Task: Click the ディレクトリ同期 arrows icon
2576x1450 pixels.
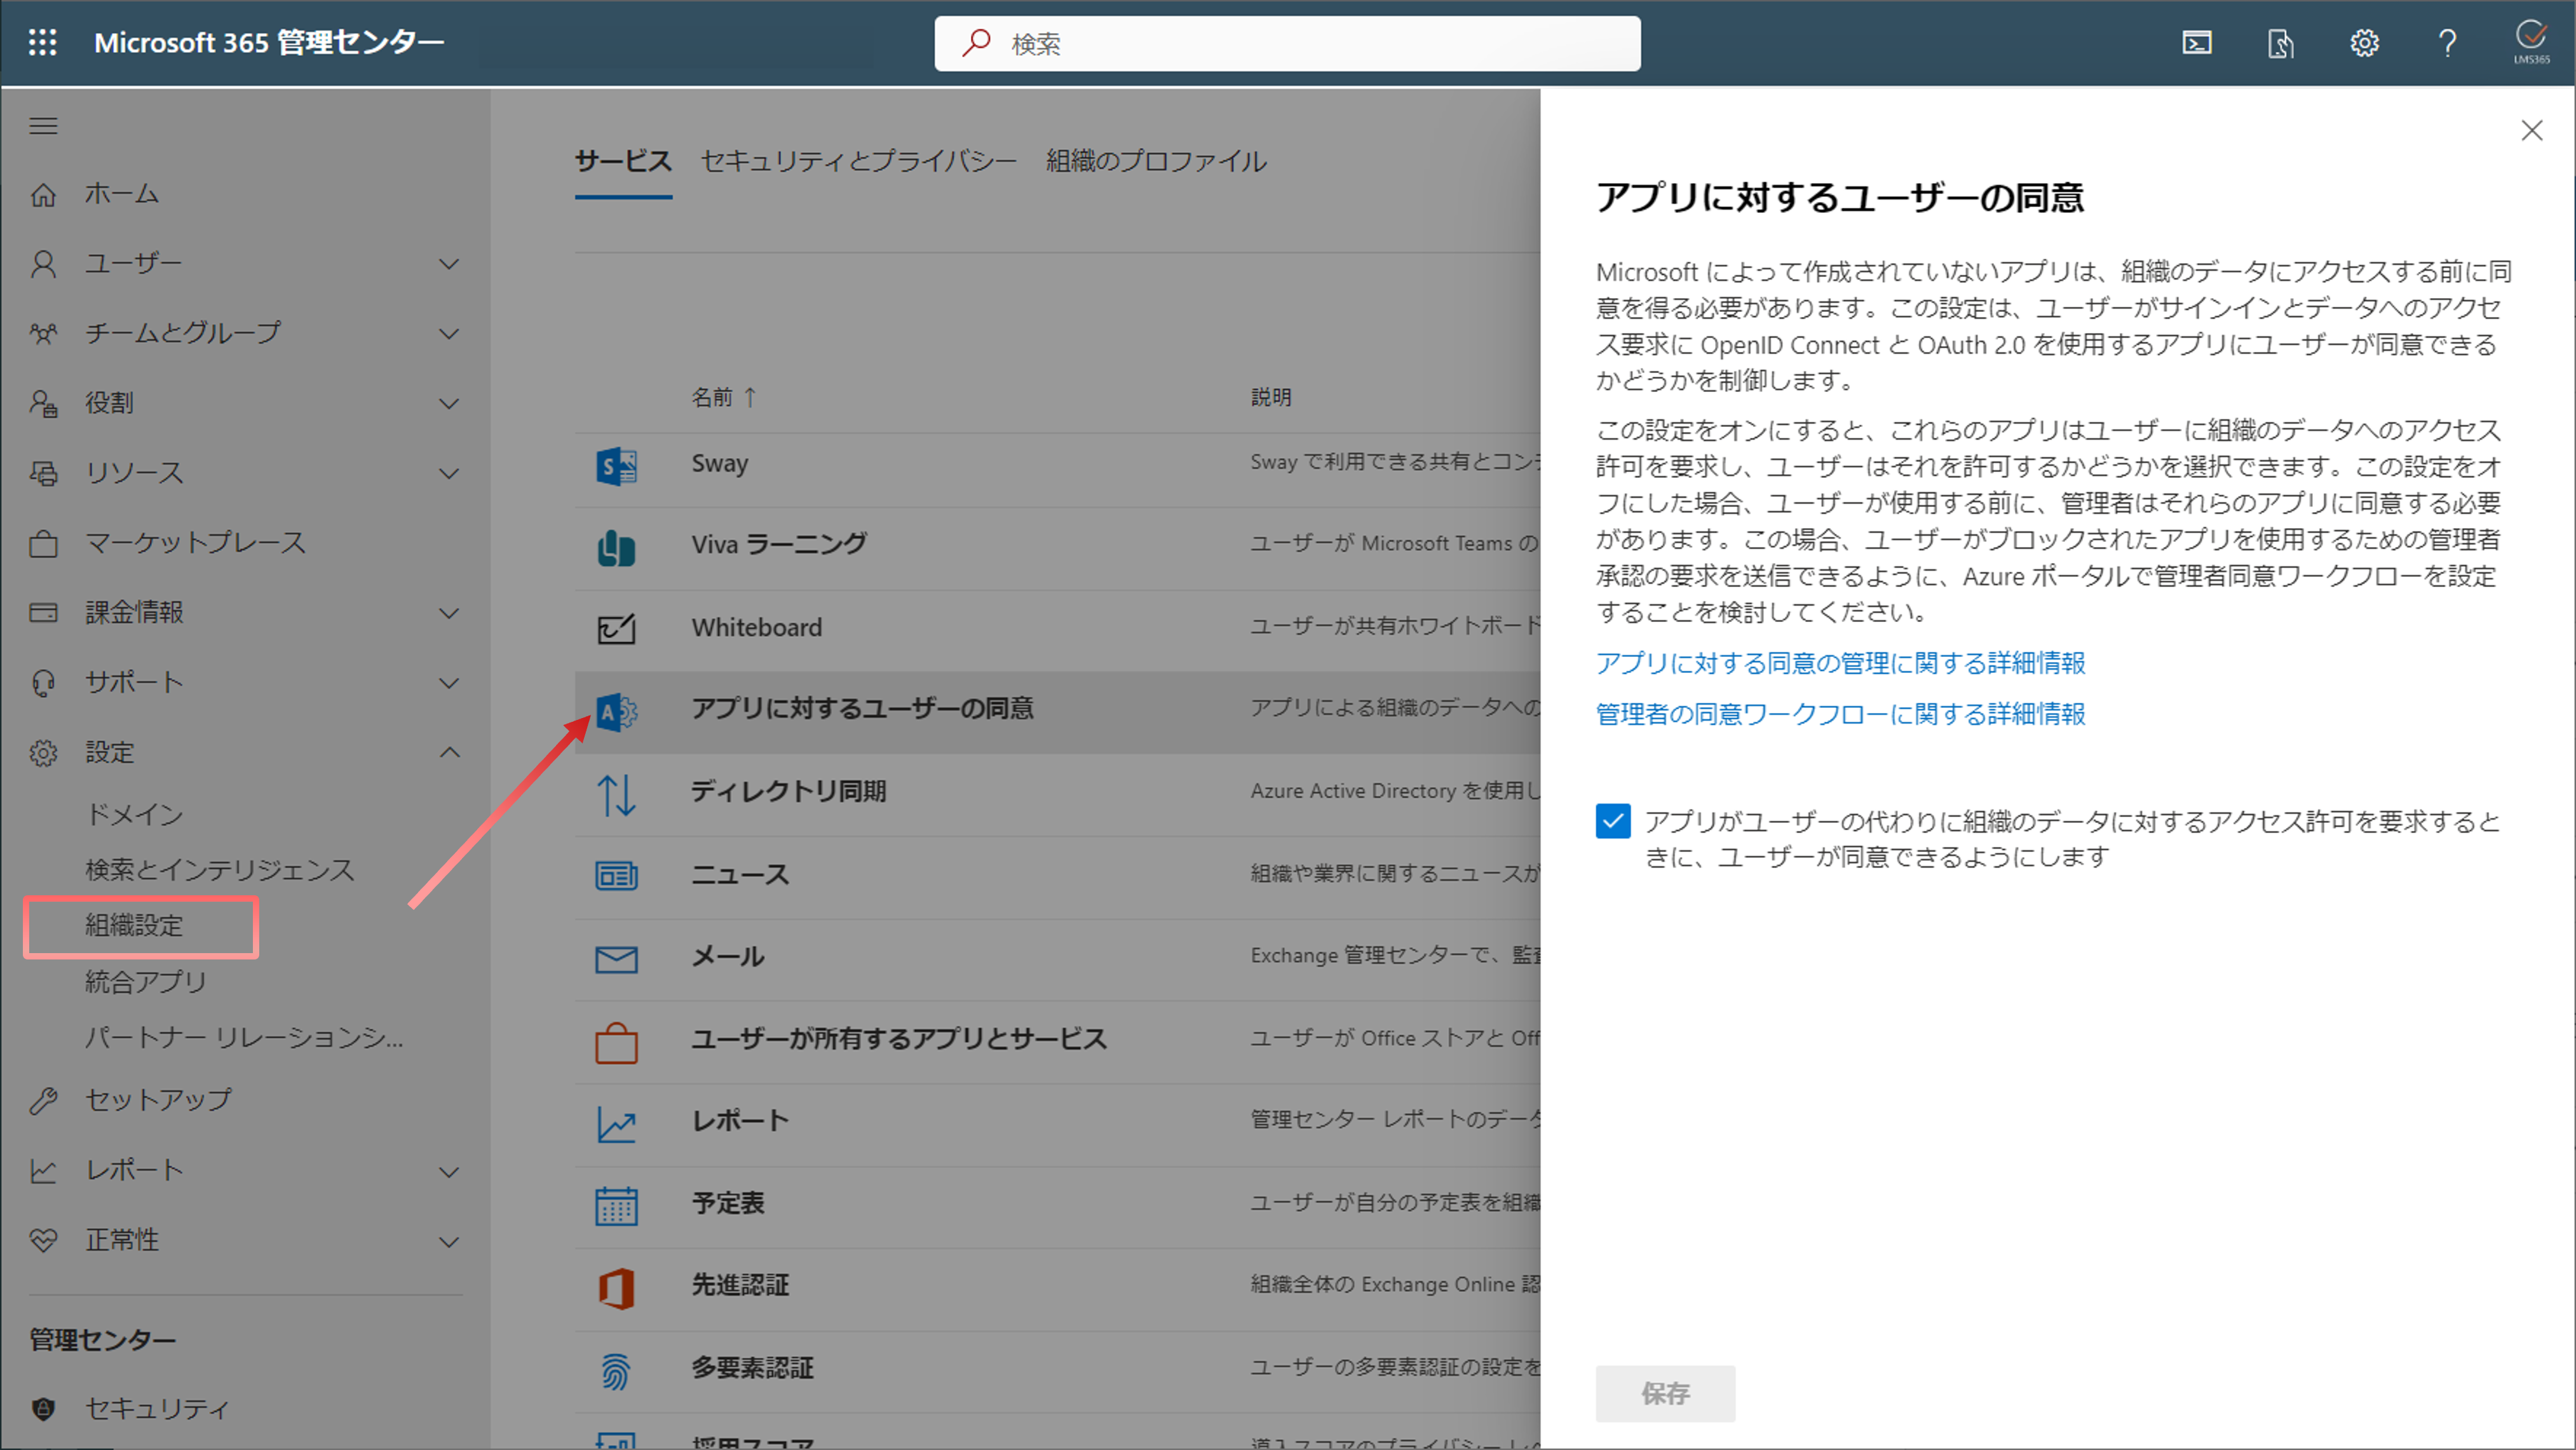Action: (x=616, y=795)
